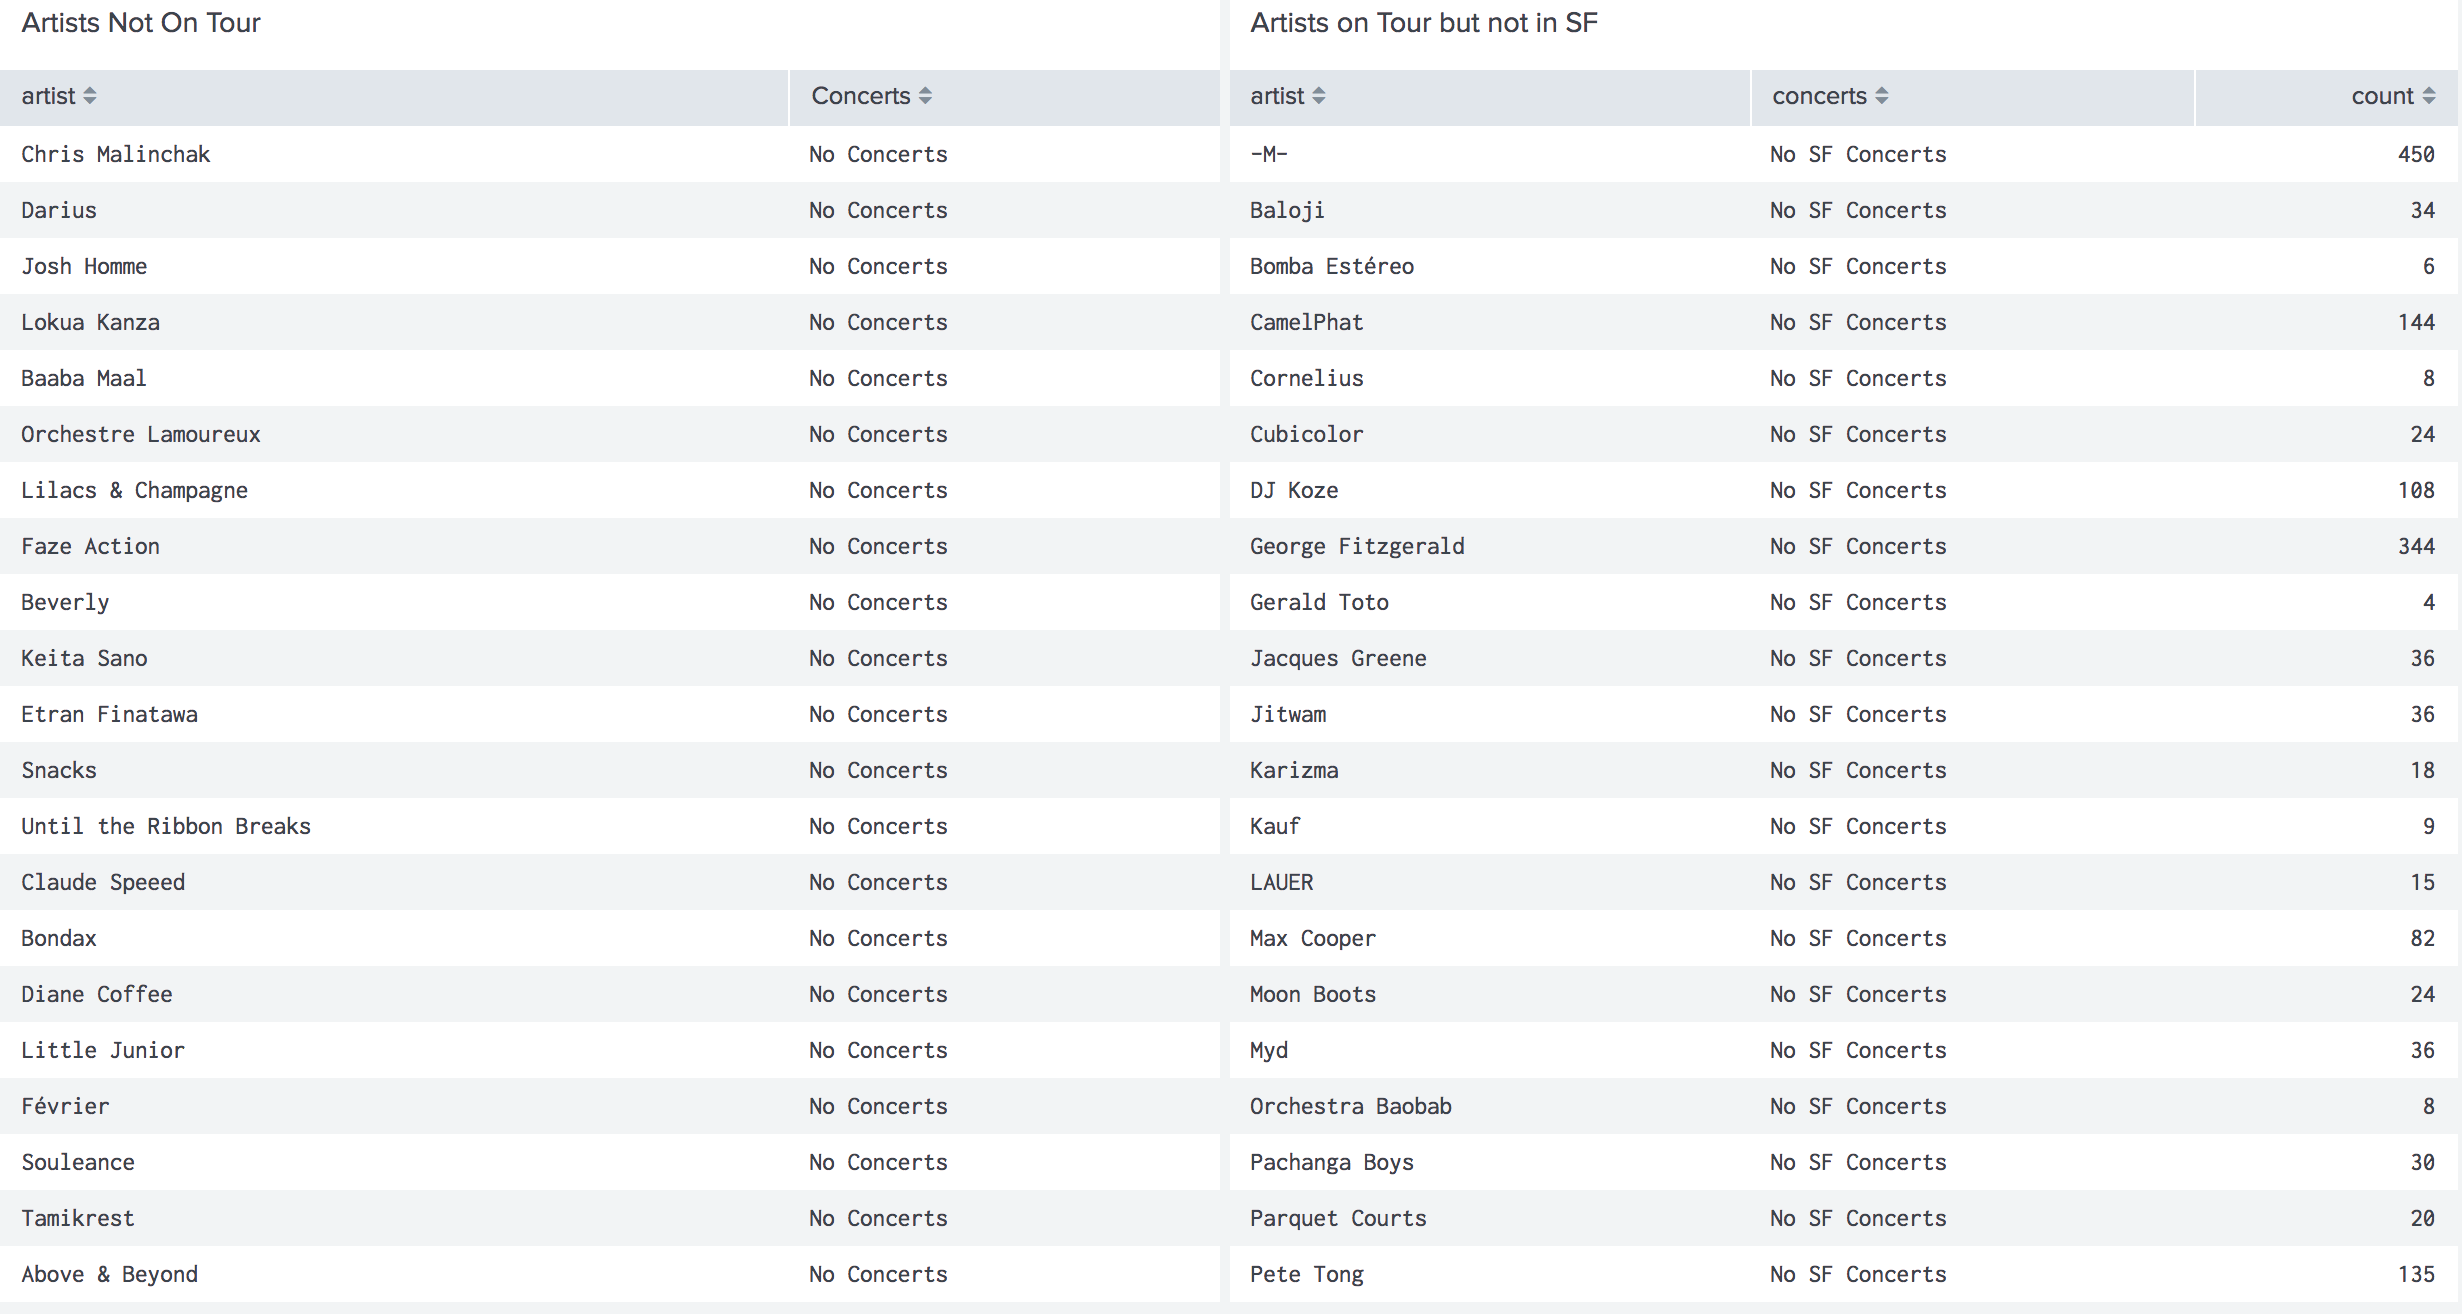
Task: Select count 15 in LAUER row
Action: click(x=2422, y=882)
